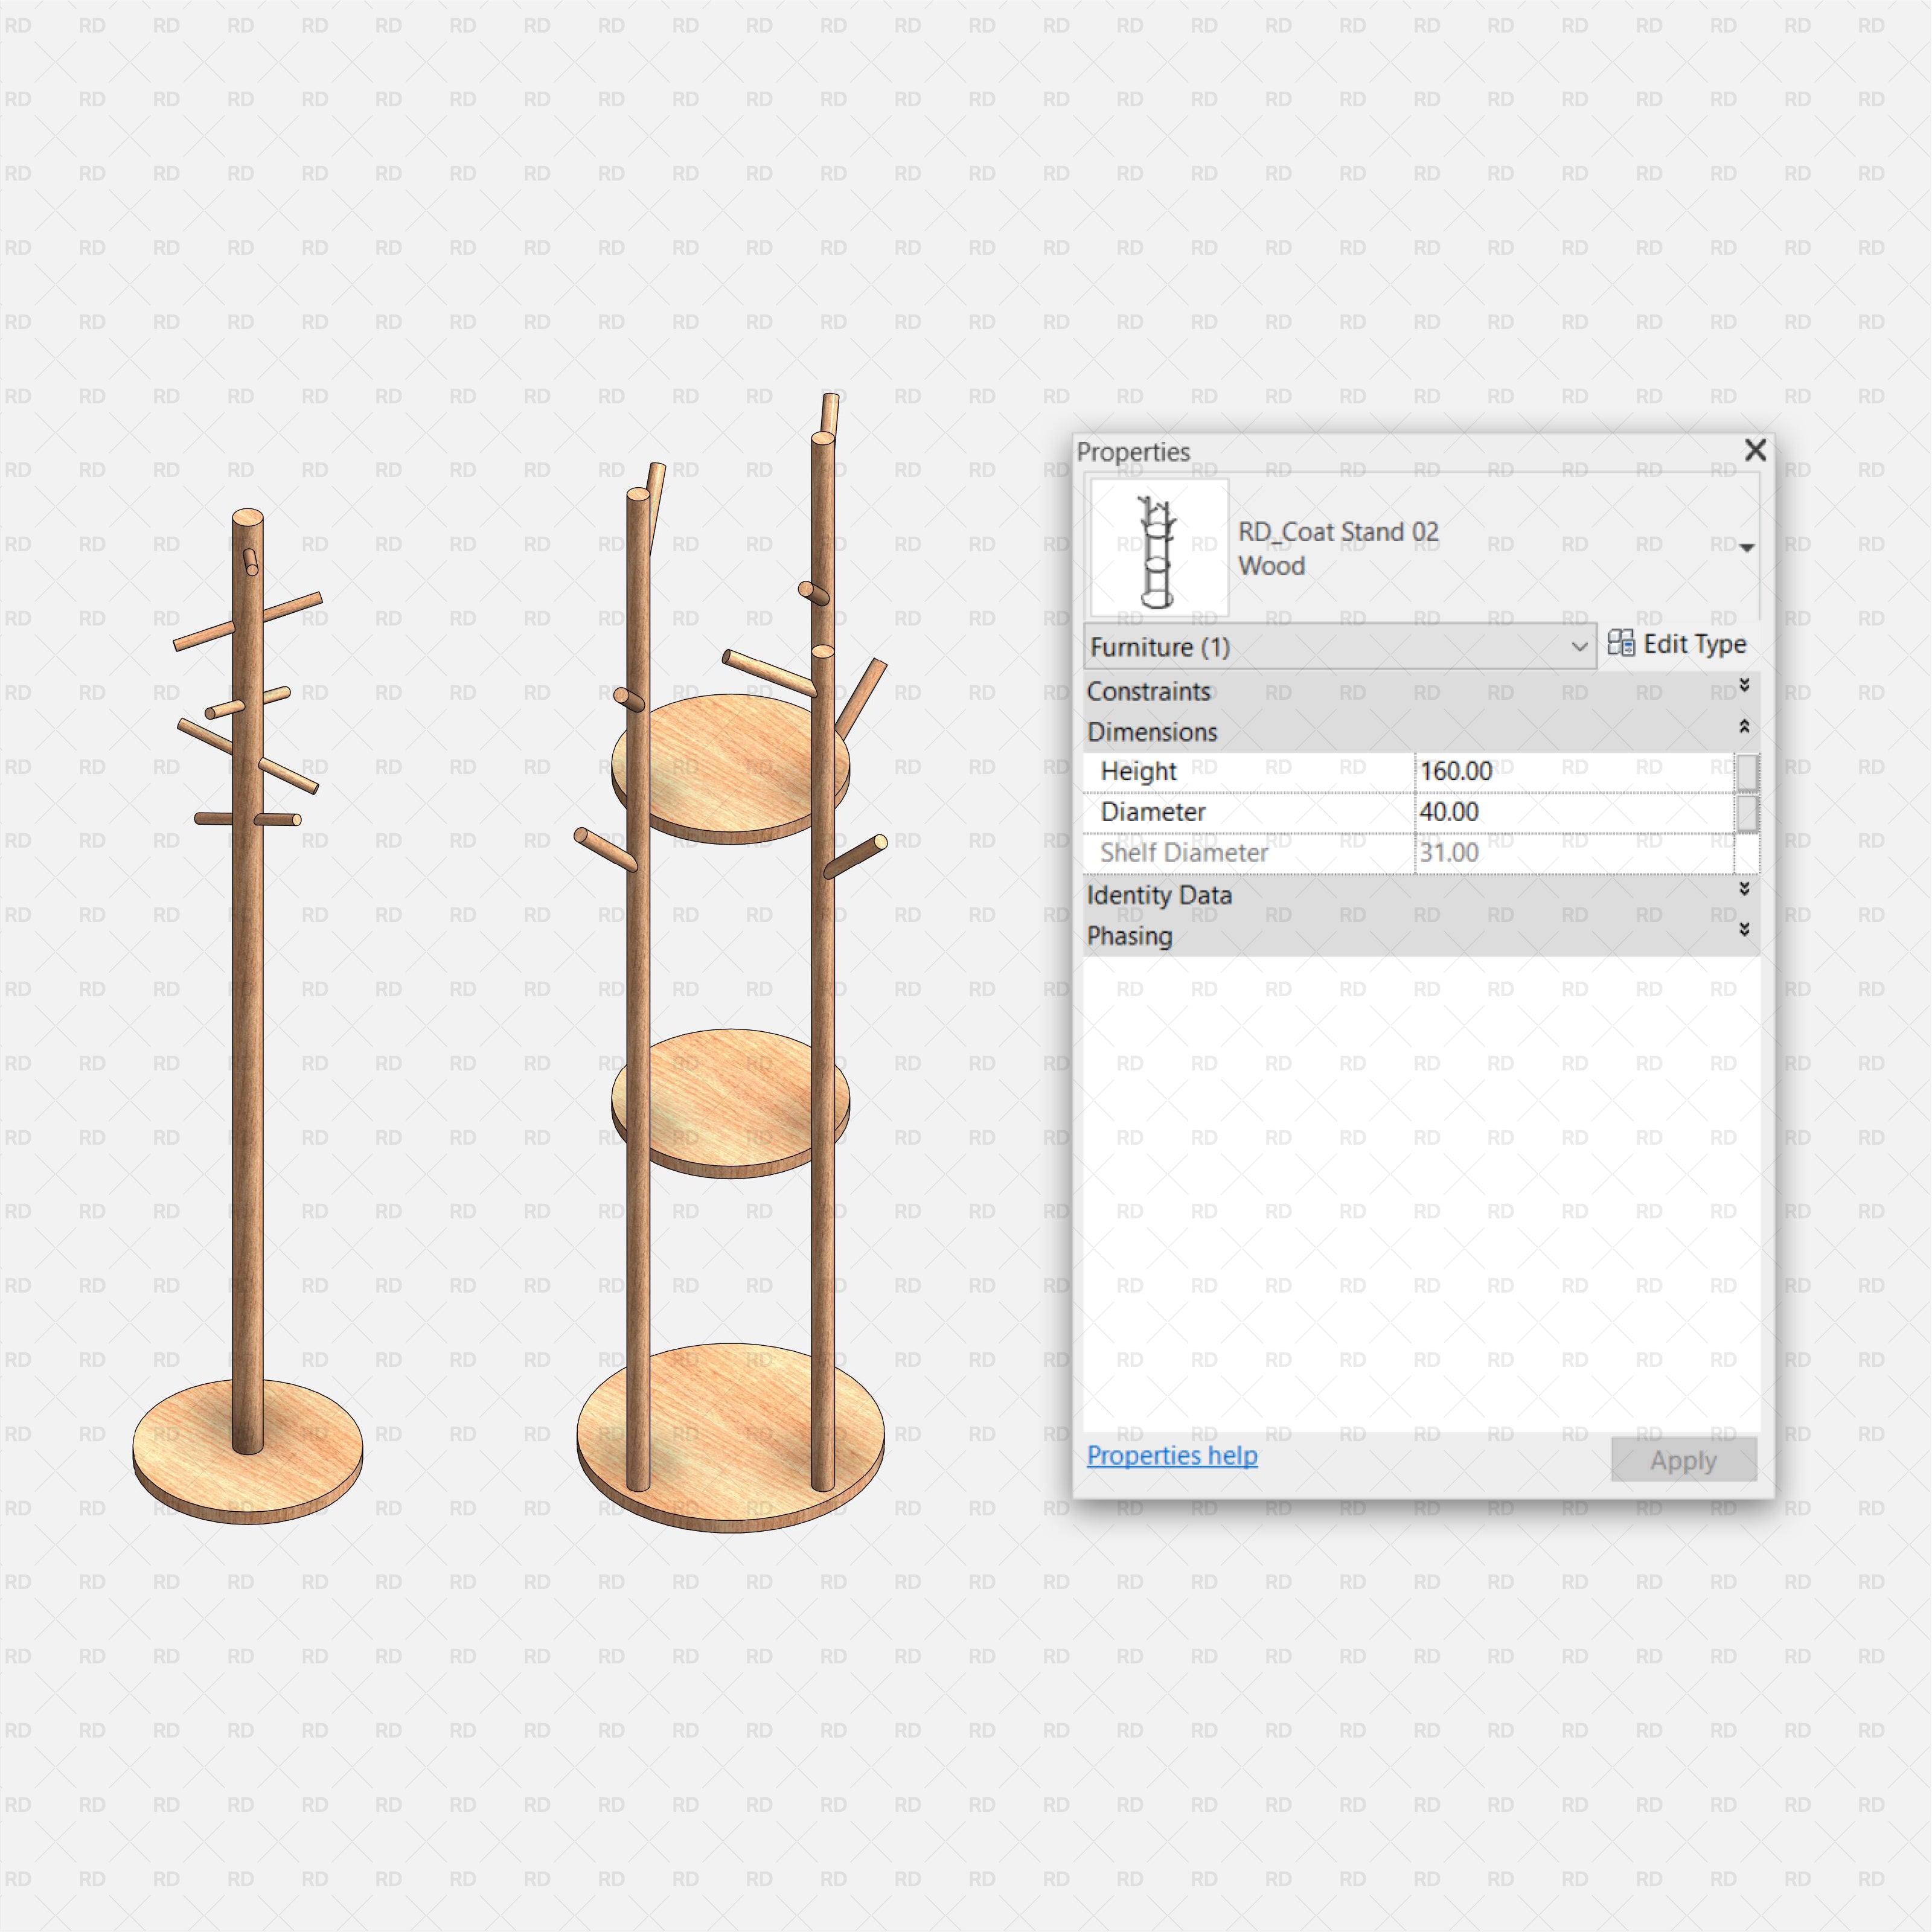Close the Properties palette
The height and width of the screenshot is (1932, 1932).
point(1756,451)
